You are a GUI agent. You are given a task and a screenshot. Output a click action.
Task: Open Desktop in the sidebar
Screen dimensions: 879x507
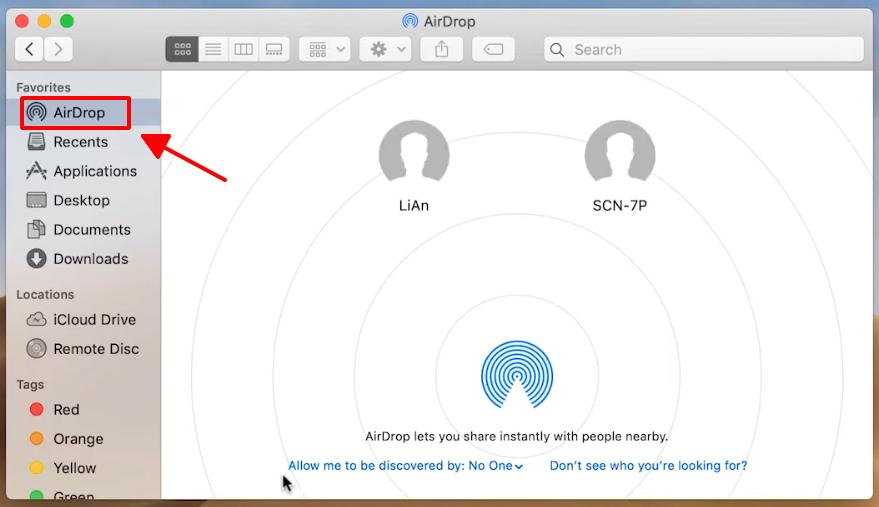(83, 200)
